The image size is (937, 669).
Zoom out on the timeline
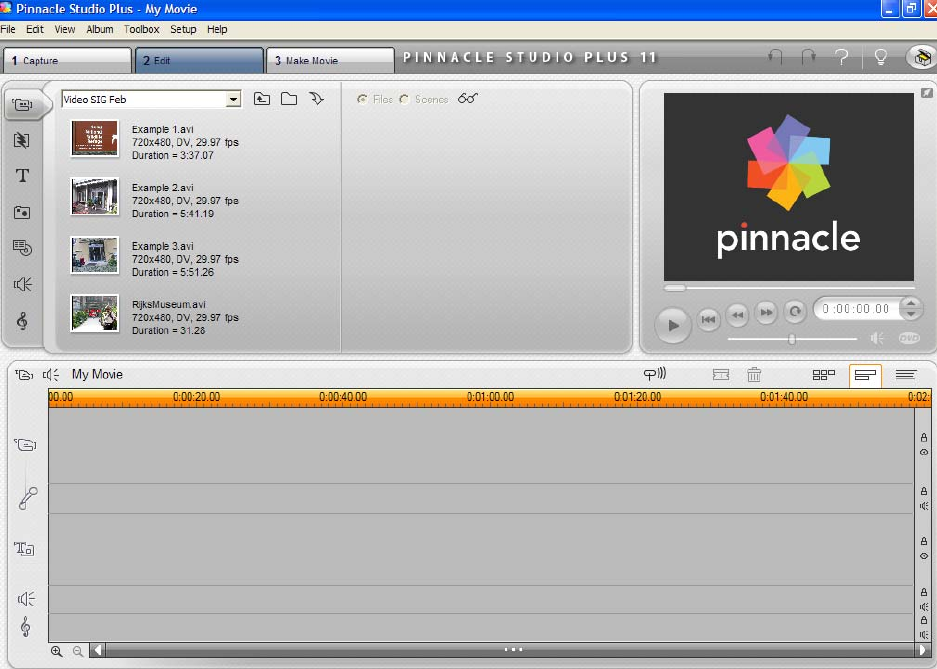(78, 651)
